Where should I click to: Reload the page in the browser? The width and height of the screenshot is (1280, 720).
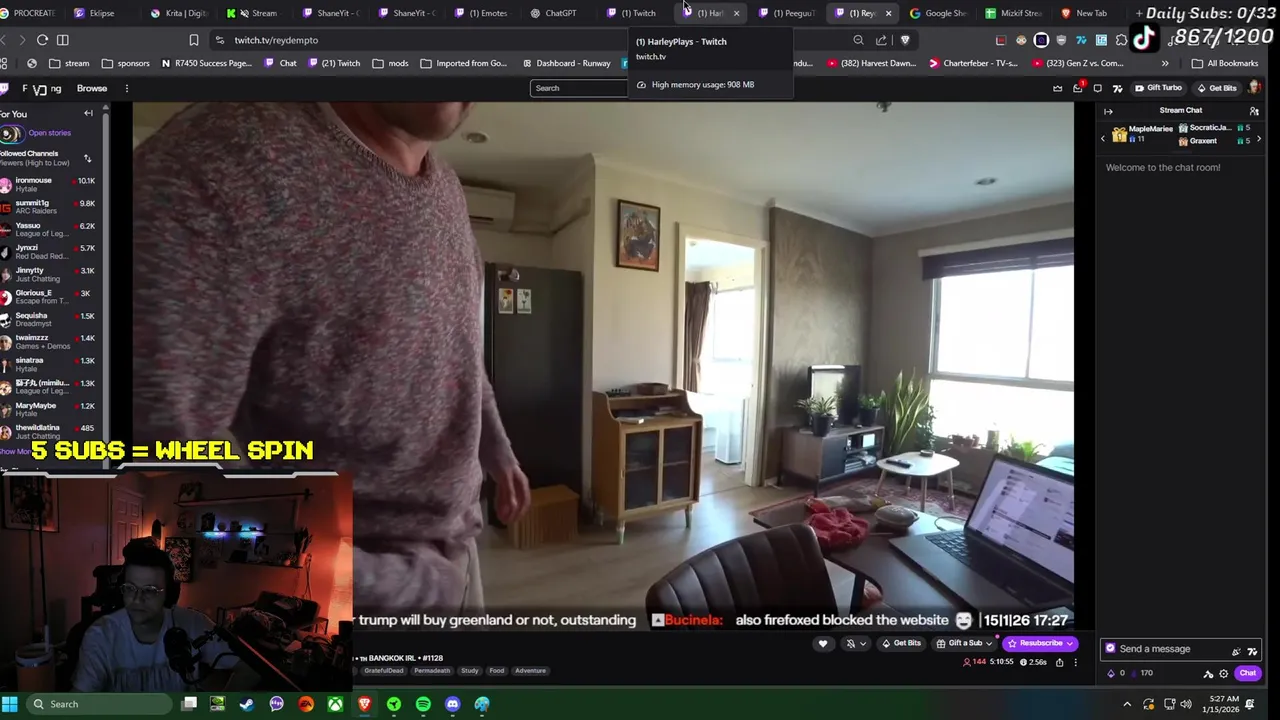(42, 40)
